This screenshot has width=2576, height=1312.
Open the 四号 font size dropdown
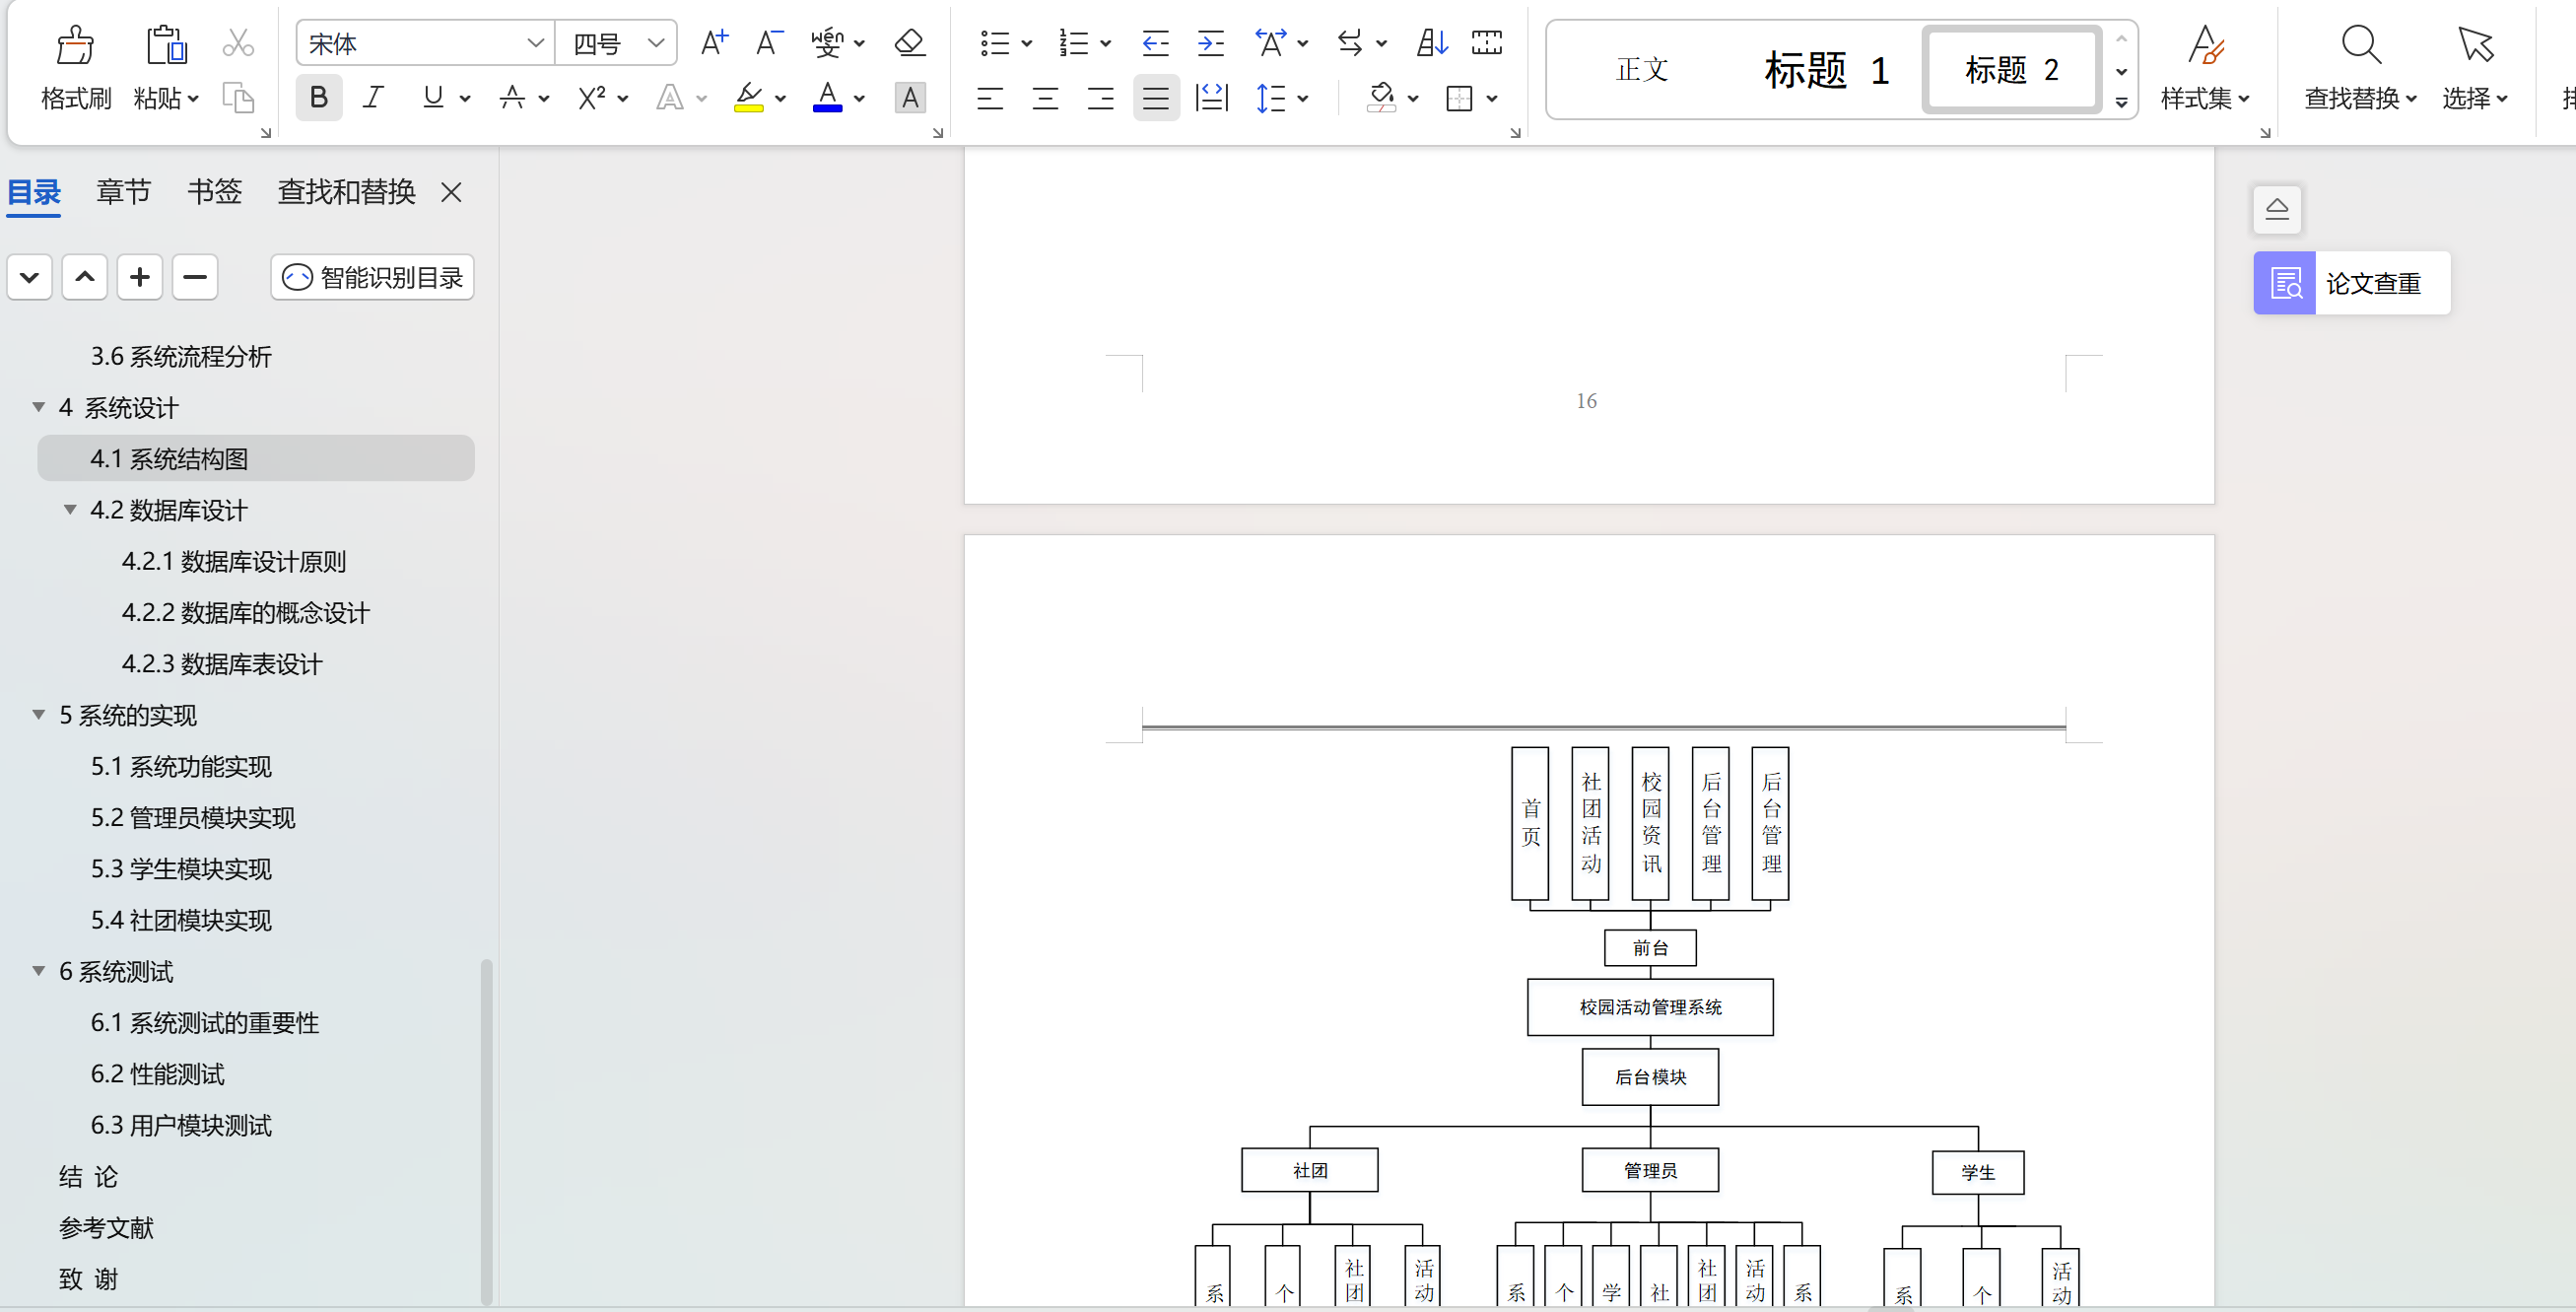coord(655,43)
